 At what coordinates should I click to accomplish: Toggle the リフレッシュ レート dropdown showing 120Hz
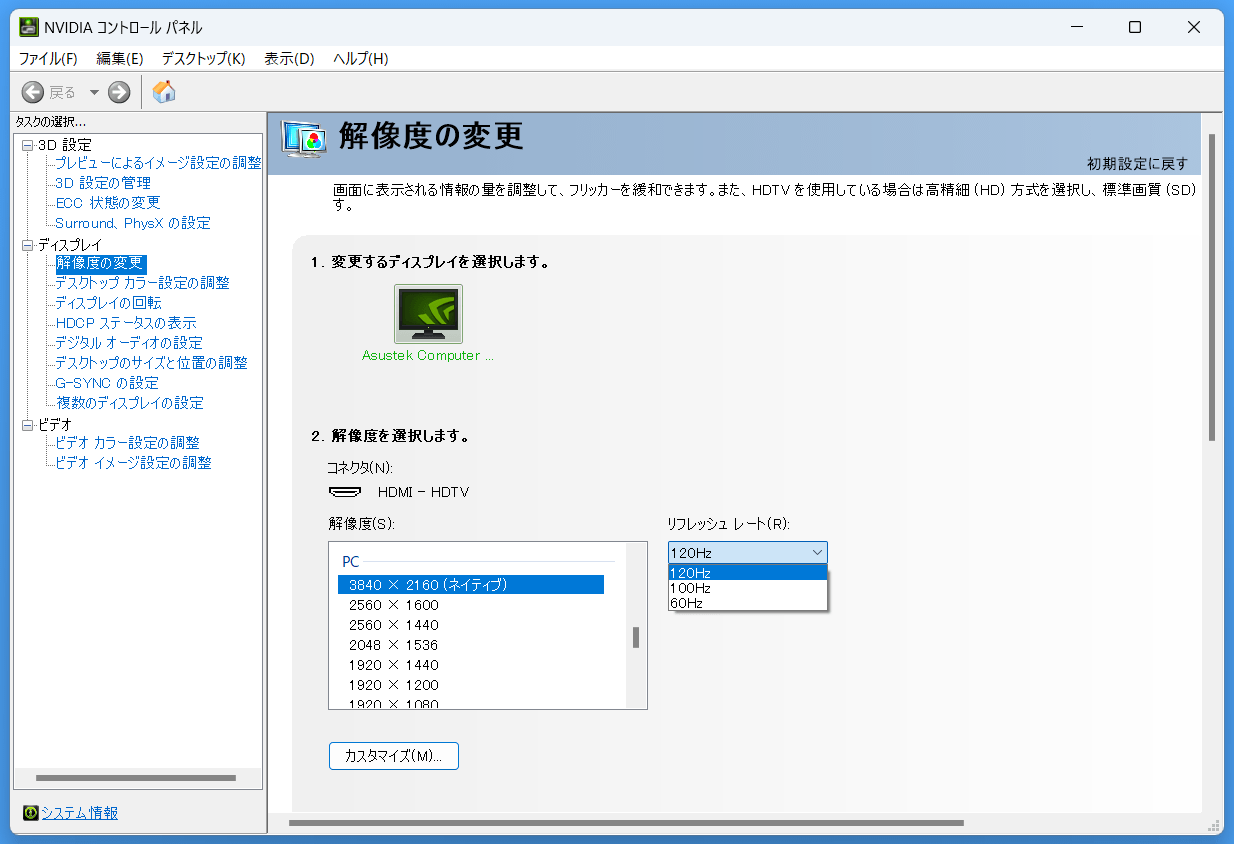point(748,552)
